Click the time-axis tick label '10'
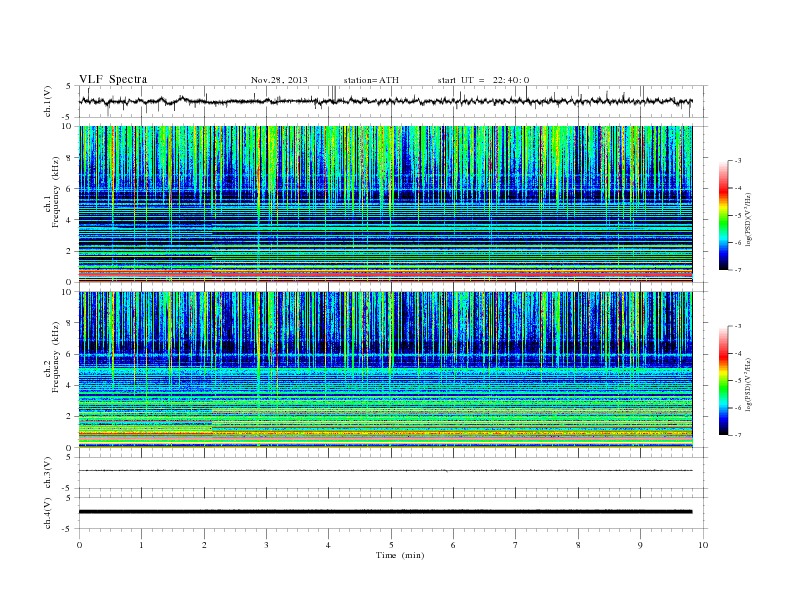Image resolution: width=792 pixels, height=612 pixels. 703,545
